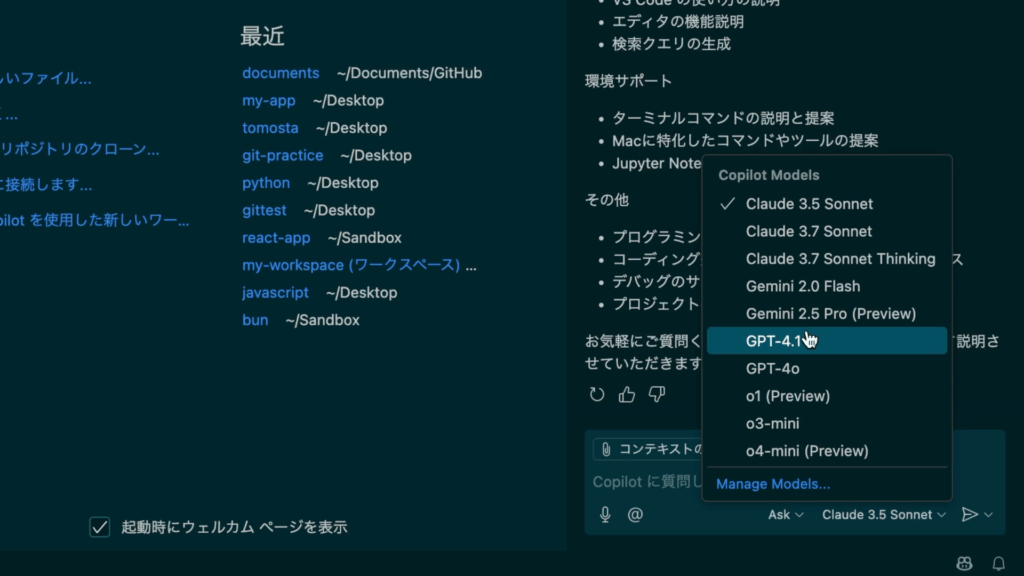Uncheck show welcome page on startup checkbox
This screenshot has height=576, width=1024.
[x=100, y=527]
